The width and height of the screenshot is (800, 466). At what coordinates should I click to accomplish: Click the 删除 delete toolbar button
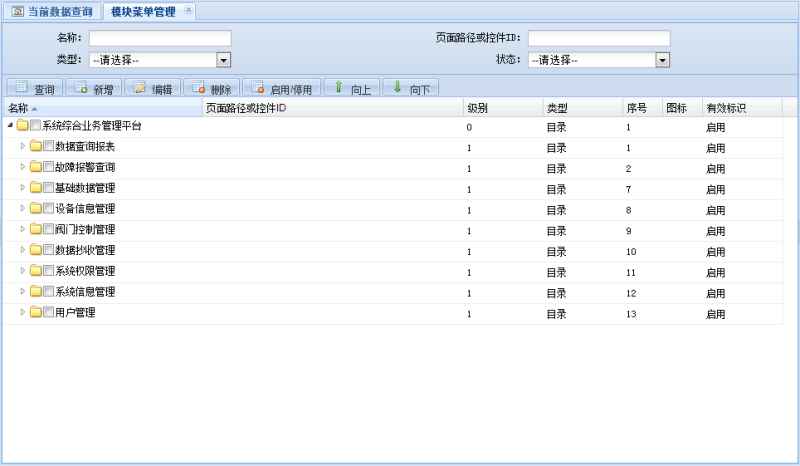click(x=211, y=88)
